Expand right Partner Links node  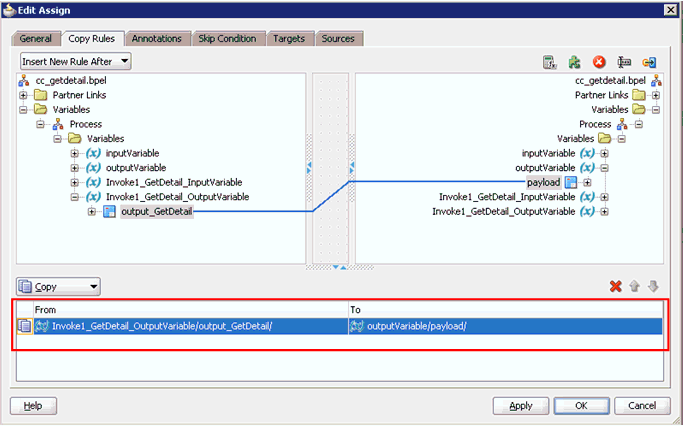pyautogui.click(x=656, y=95)
